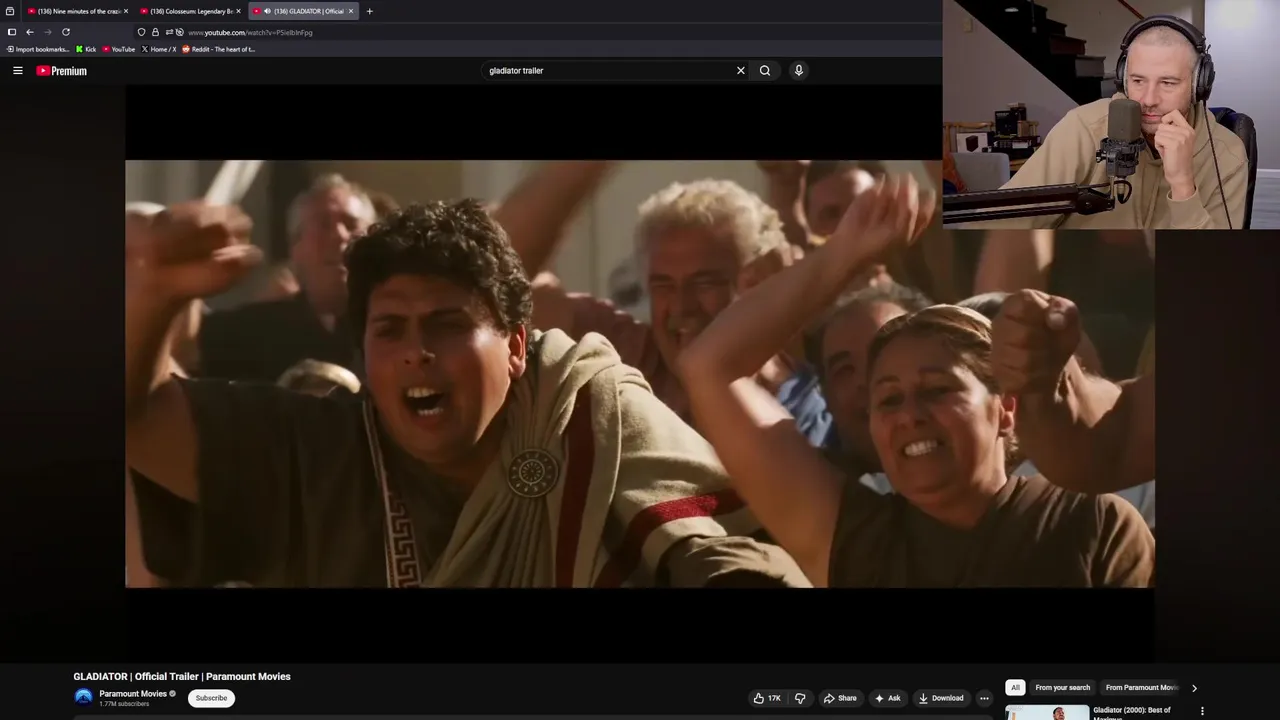
Task: Close the Colosseum: Legendary tab
Action: (238, 11)
